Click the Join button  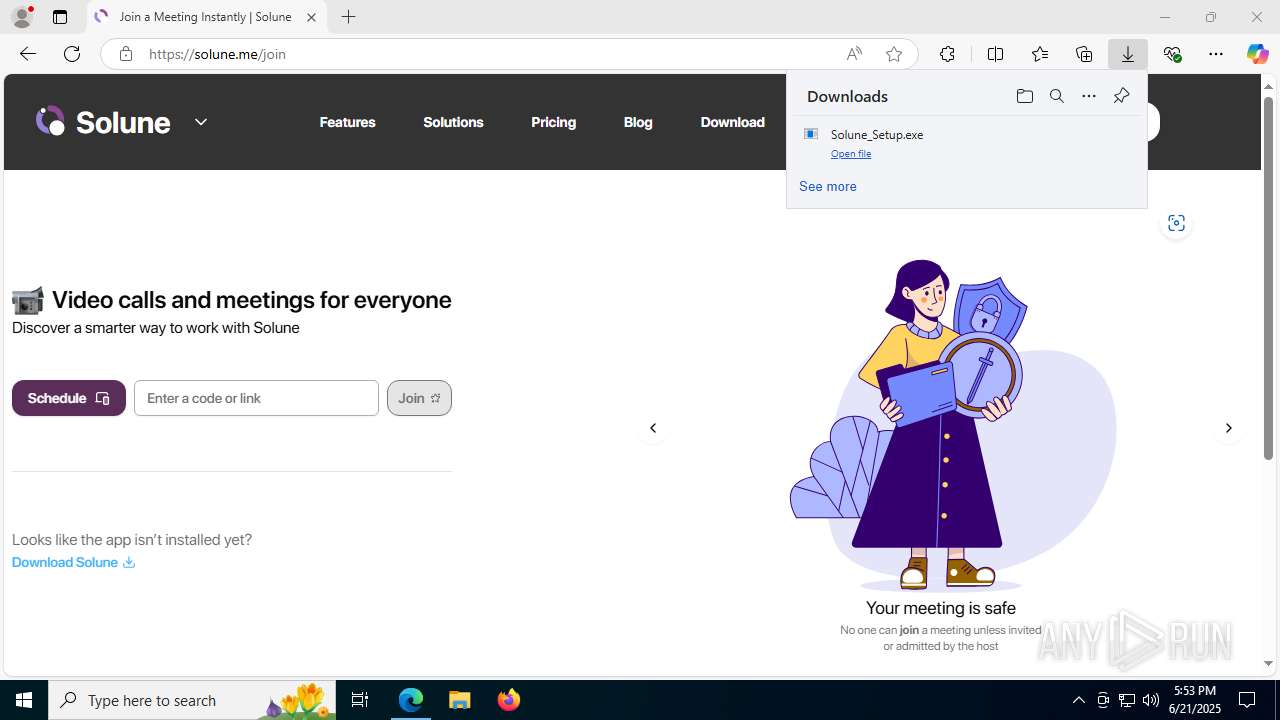pyautogui.click(x=419, y=398)
